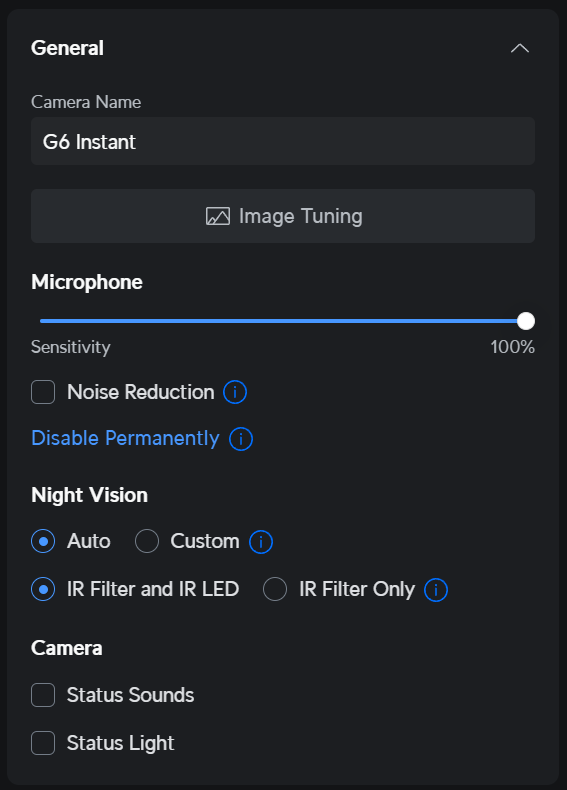The height and width of the screenshot is (790, 567).
Task: Show info next to Custom option
Action: [x=261, y=542]
